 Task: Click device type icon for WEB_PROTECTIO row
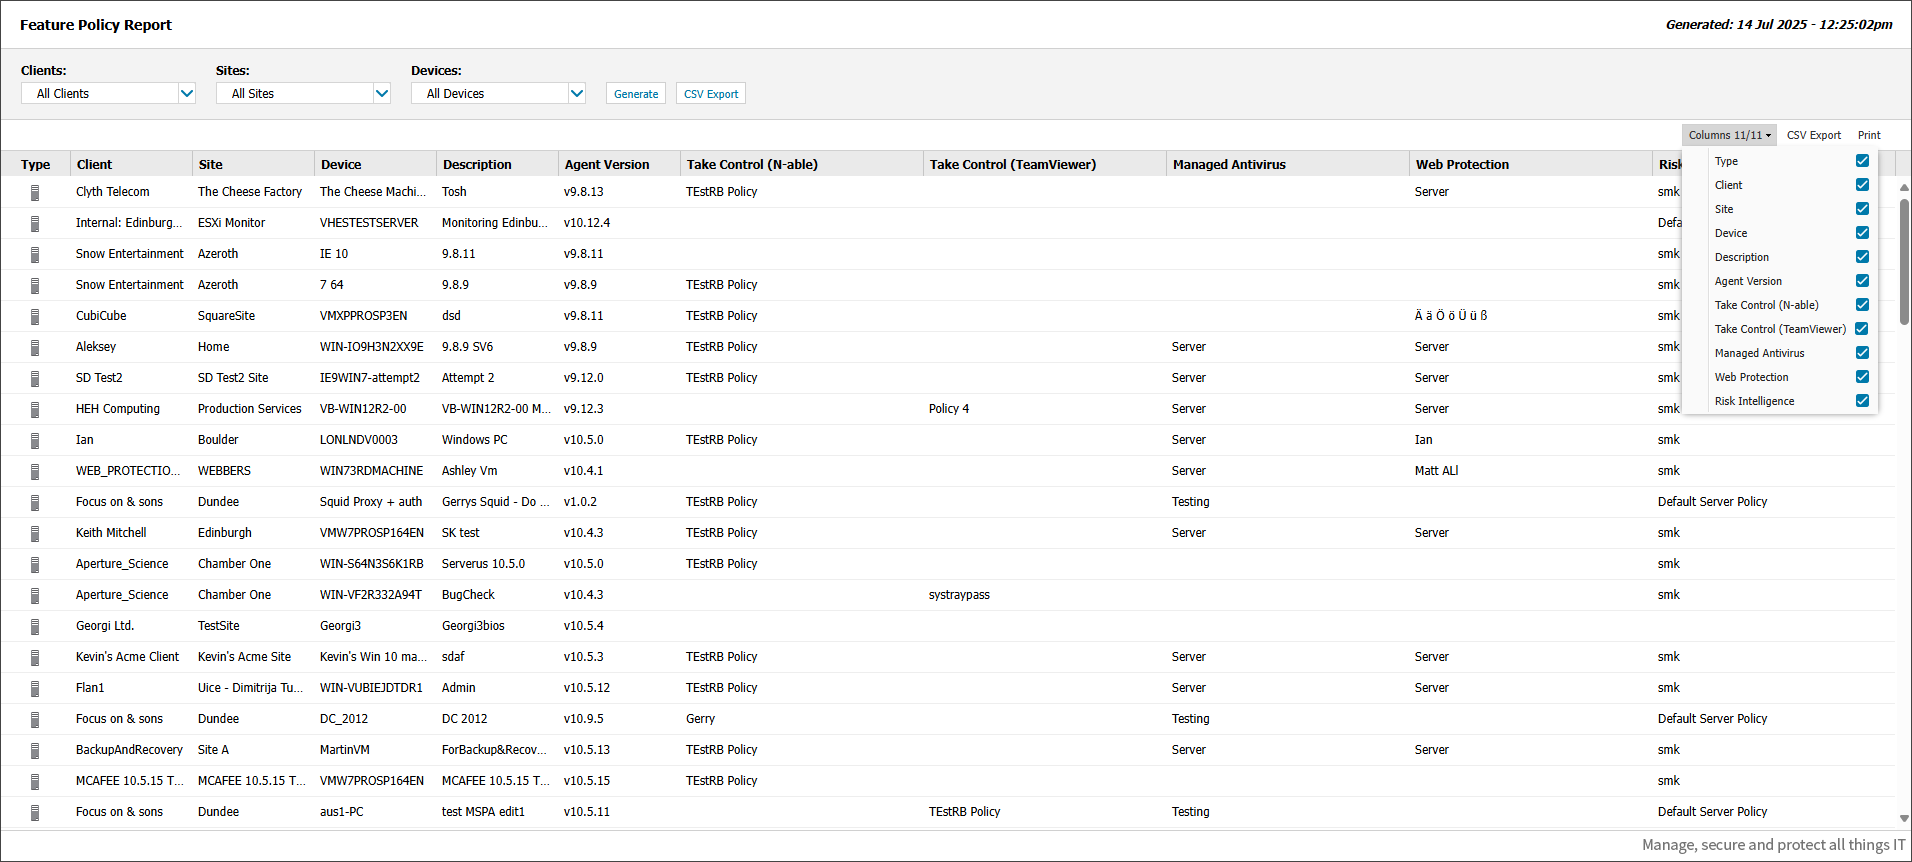pyautogui.click(x=35, y=471)
